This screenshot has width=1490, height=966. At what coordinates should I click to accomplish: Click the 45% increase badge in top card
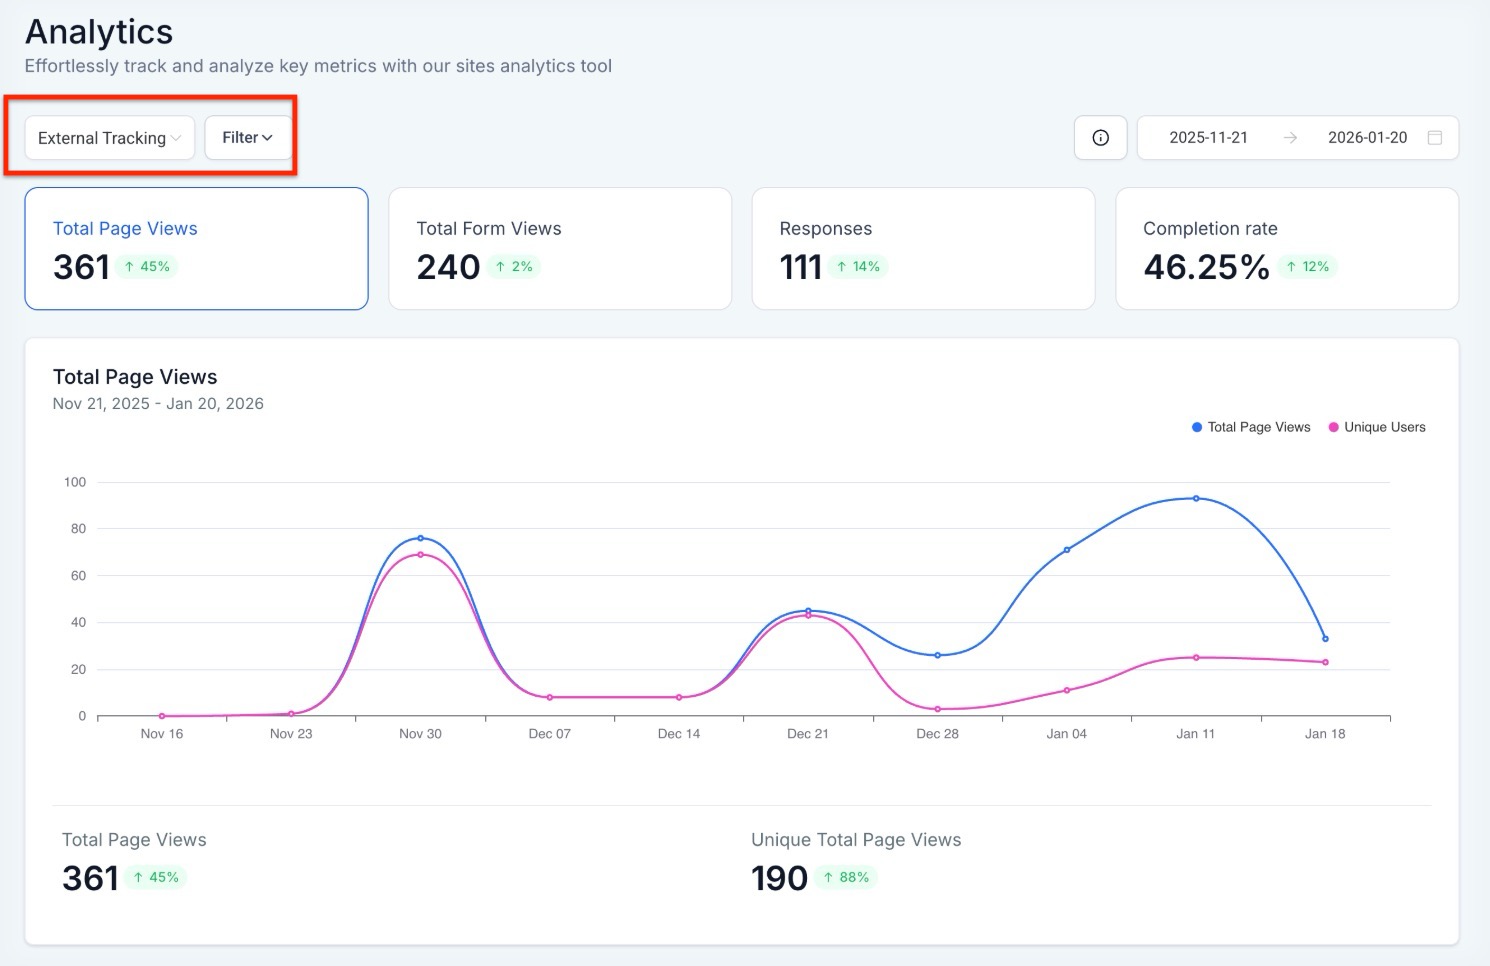147,267
